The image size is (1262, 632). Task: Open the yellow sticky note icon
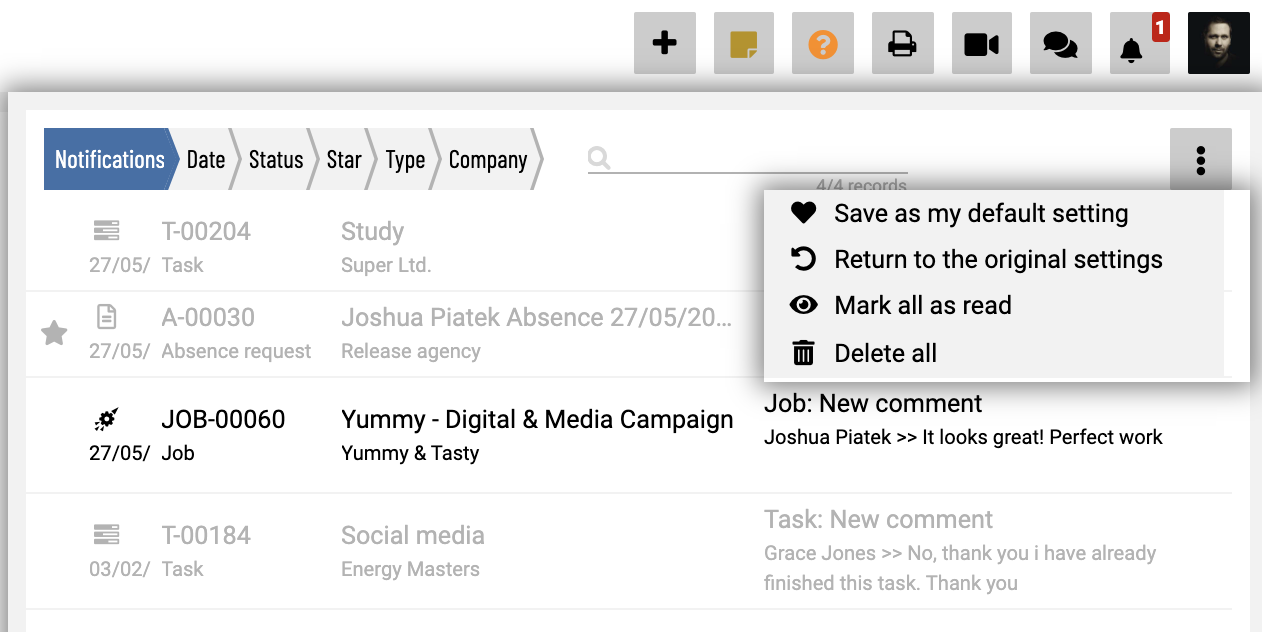(743, 43)
